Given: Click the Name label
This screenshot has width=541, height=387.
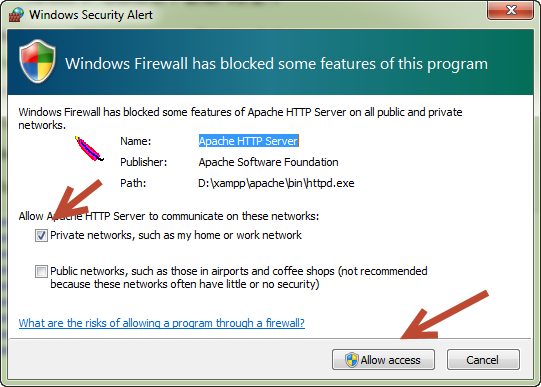Looking at the screenshot, I should [x=136, y=141].
